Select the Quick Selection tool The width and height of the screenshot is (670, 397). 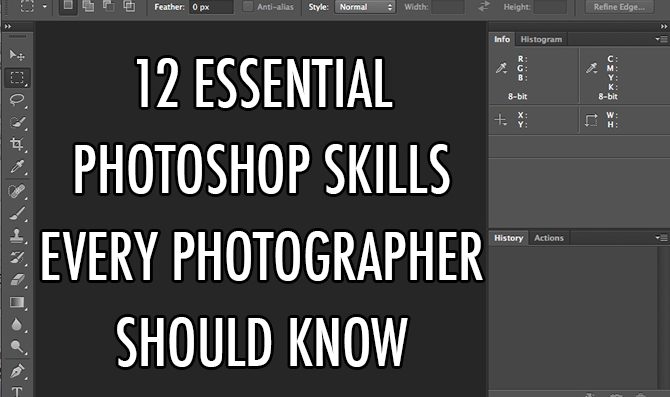pyautogui.click(x=17, y=122)
